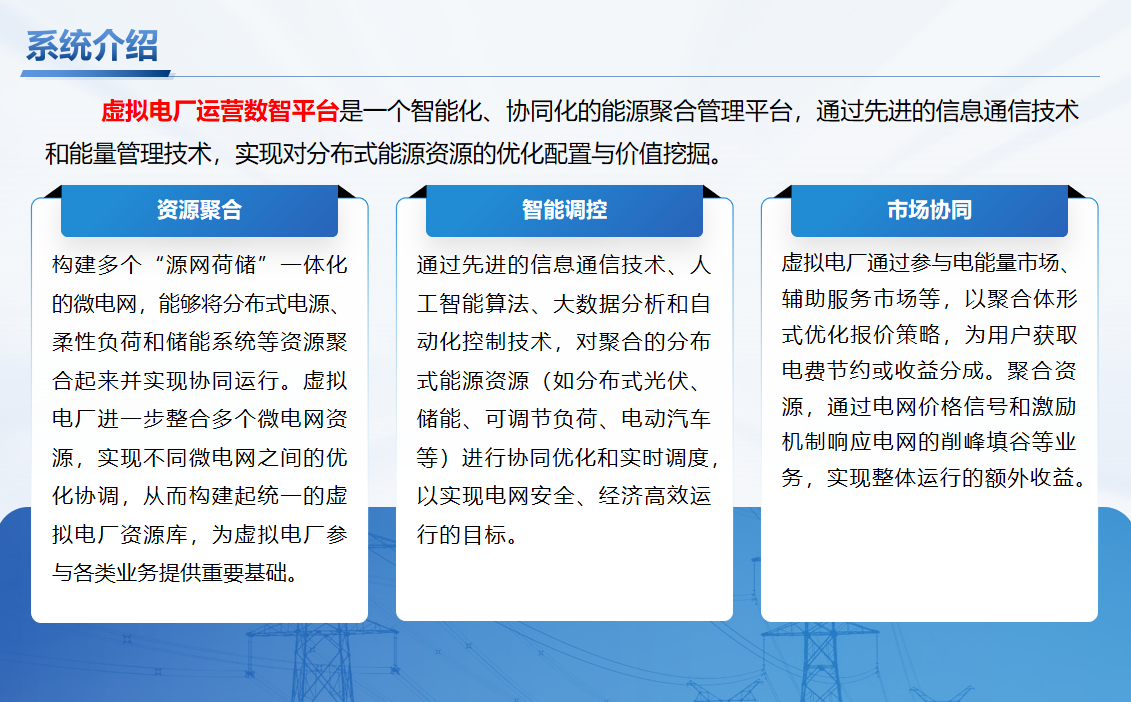Click the empty white space in 市场协同 card
1131x702 pixels.
(929, 560)
